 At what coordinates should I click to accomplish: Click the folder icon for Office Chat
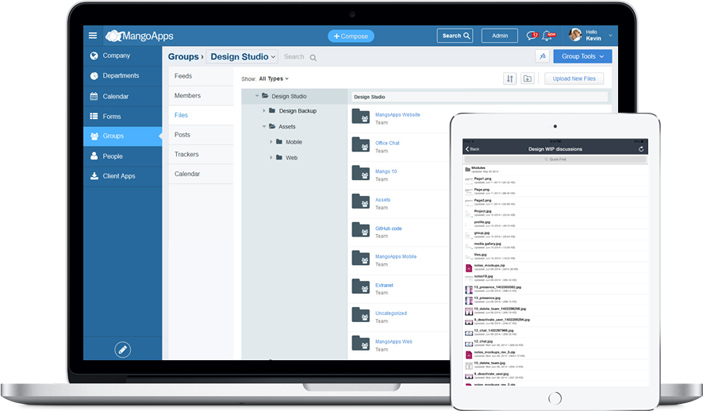pyautogui.click(x=361, y=145)
